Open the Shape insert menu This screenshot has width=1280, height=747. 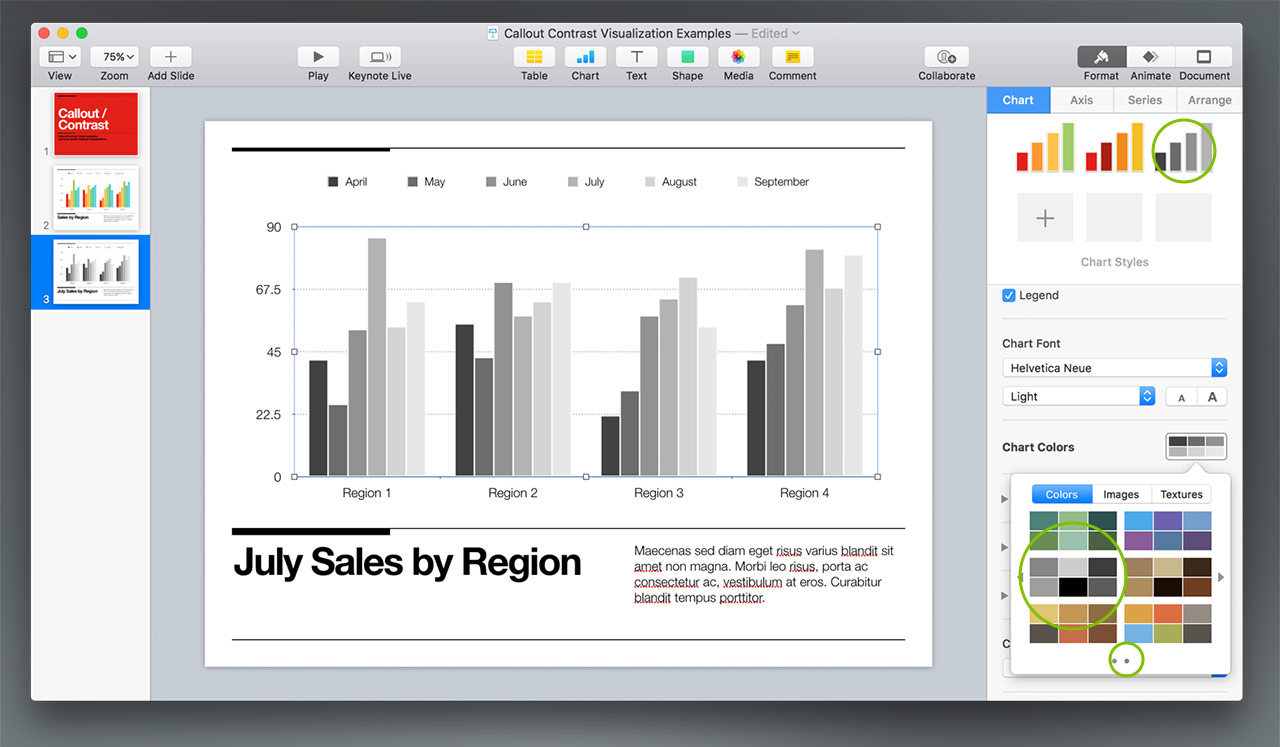click(x=687, y=58)
